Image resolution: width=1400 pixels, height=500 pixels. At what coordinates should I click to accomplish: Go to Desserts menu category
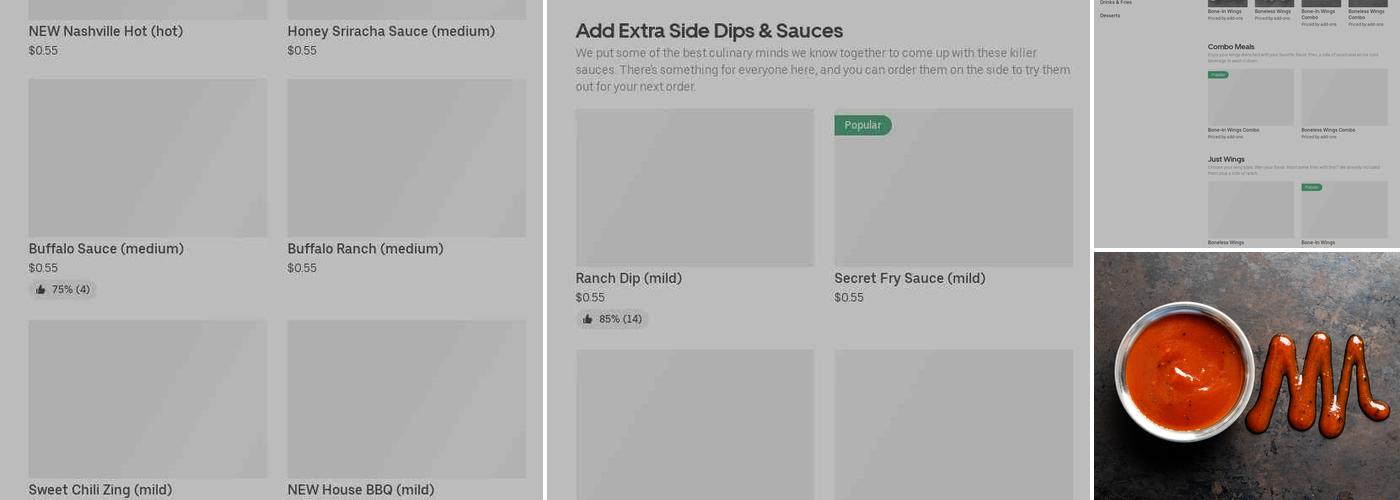click(1110, 16)
